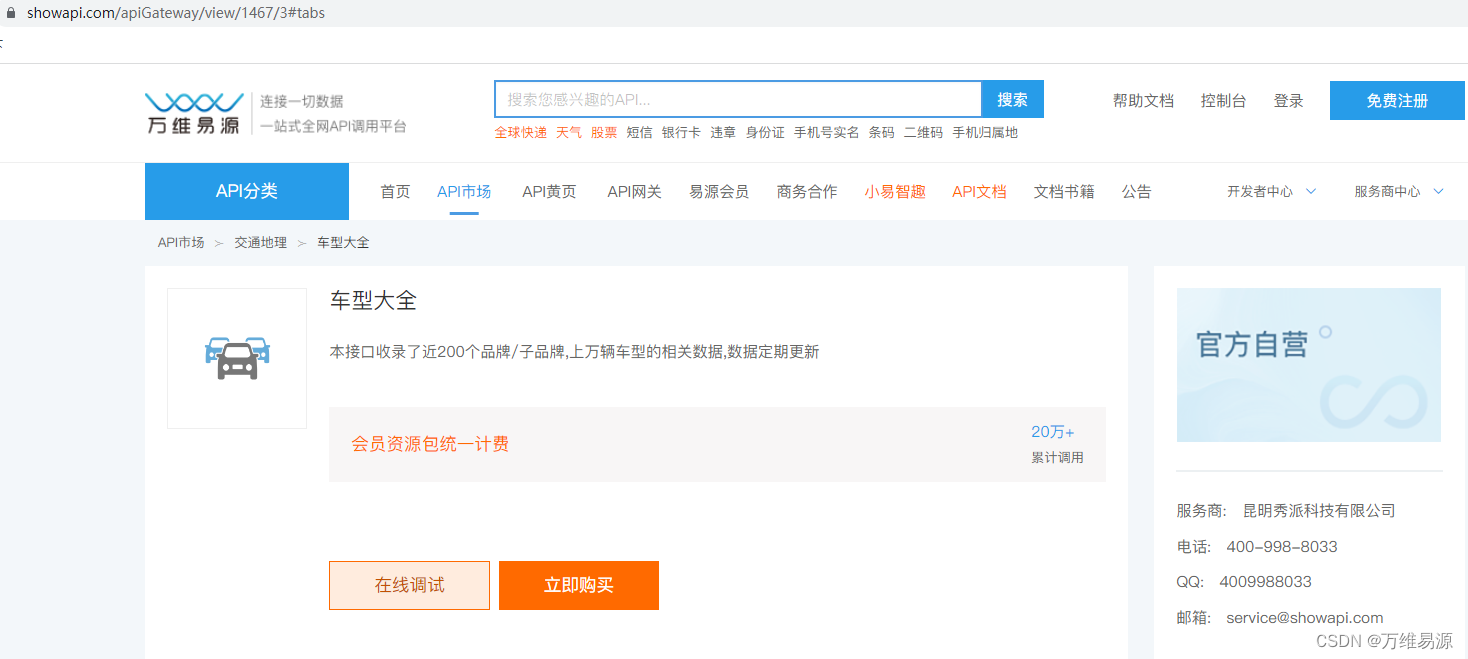Open the API文档 nav item

[979, 191]
